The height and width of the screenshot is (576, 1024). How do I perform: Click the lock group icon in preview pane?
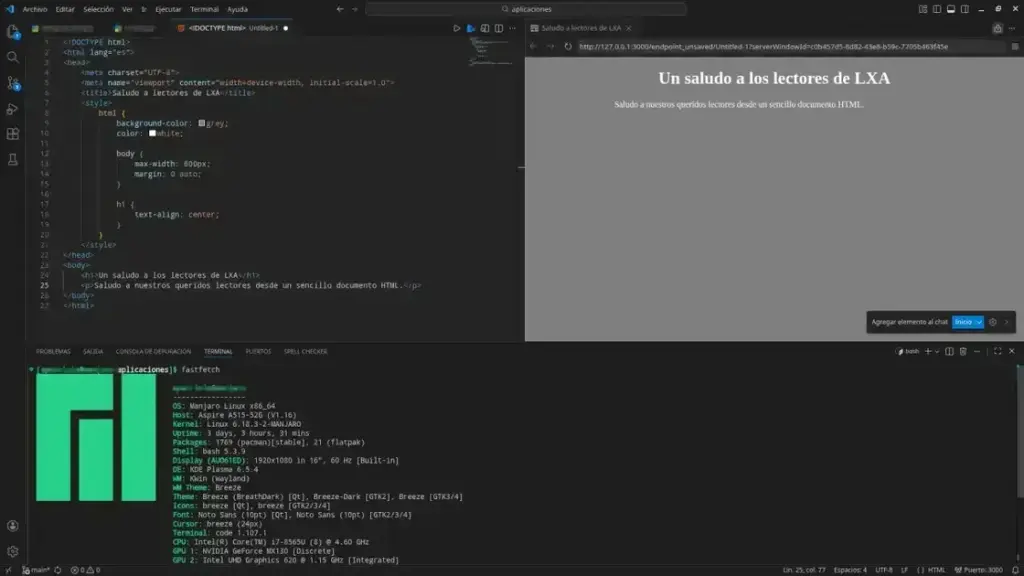[997, 28]
